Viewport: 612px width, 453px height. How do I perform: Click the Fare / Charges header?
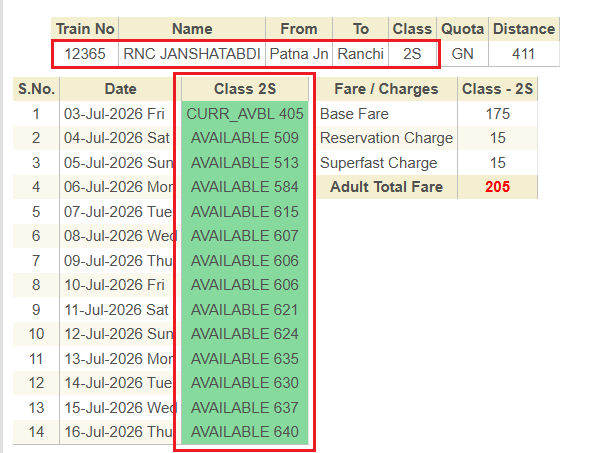pyautogui.click(x=386, y=89)
